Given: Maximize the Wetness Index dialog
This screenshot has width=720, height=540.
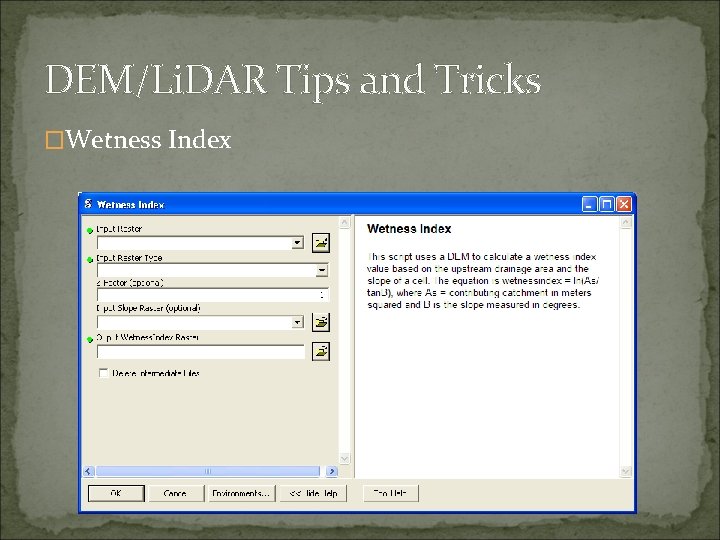Looking at the screenshot, I should point(607,204).
